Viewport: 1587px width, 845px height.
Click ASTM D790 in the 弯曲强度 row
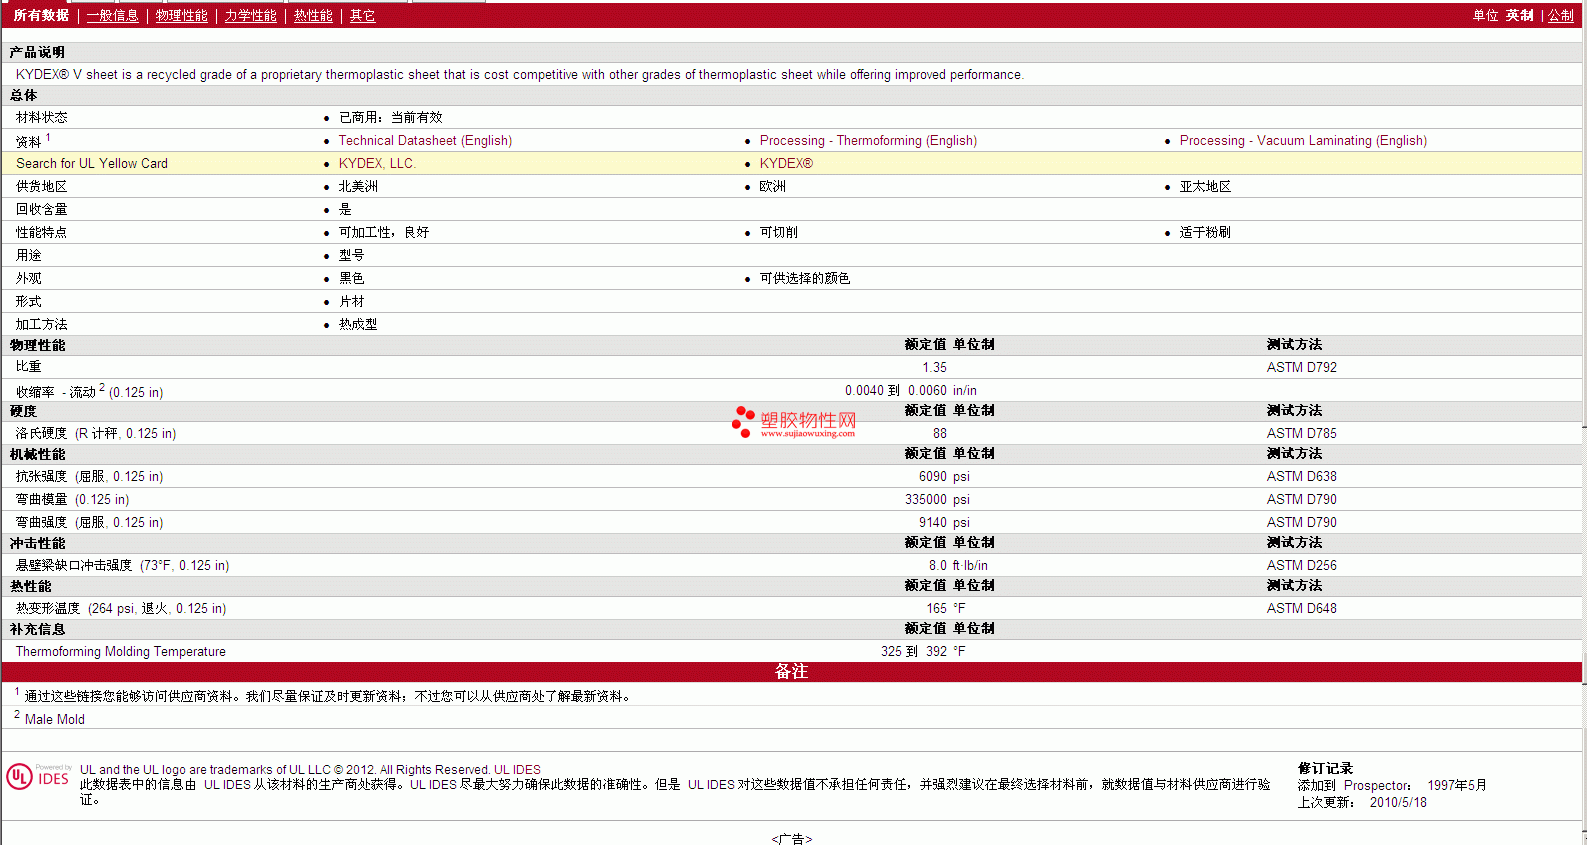pos(1301,523)
